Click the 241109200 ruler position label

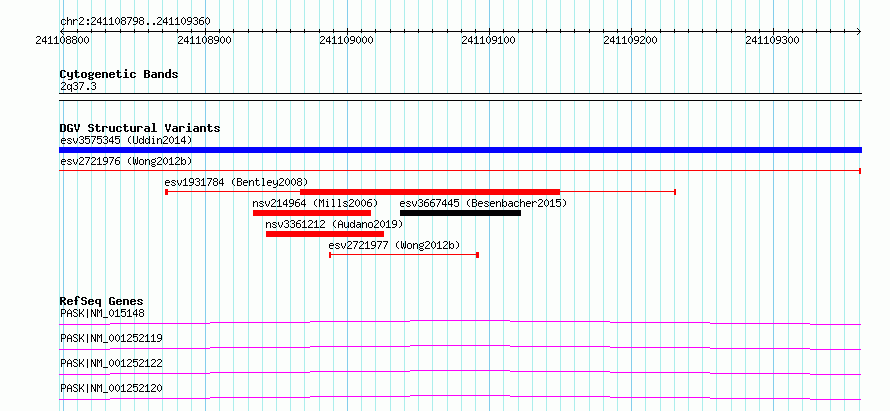tap(630, 40)
